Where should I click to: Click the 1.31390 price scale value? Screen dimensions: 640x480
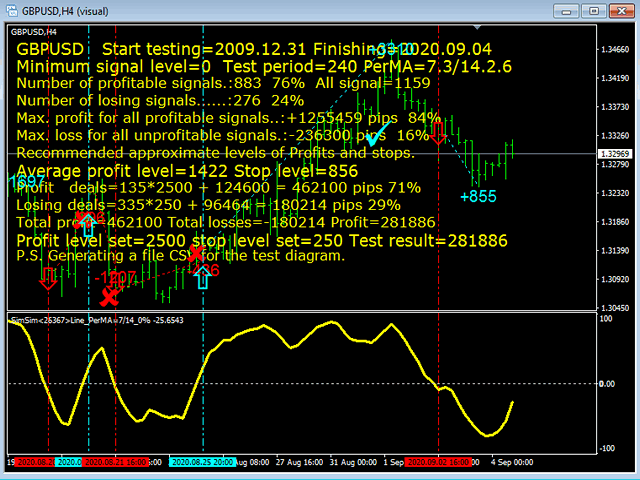615,250
